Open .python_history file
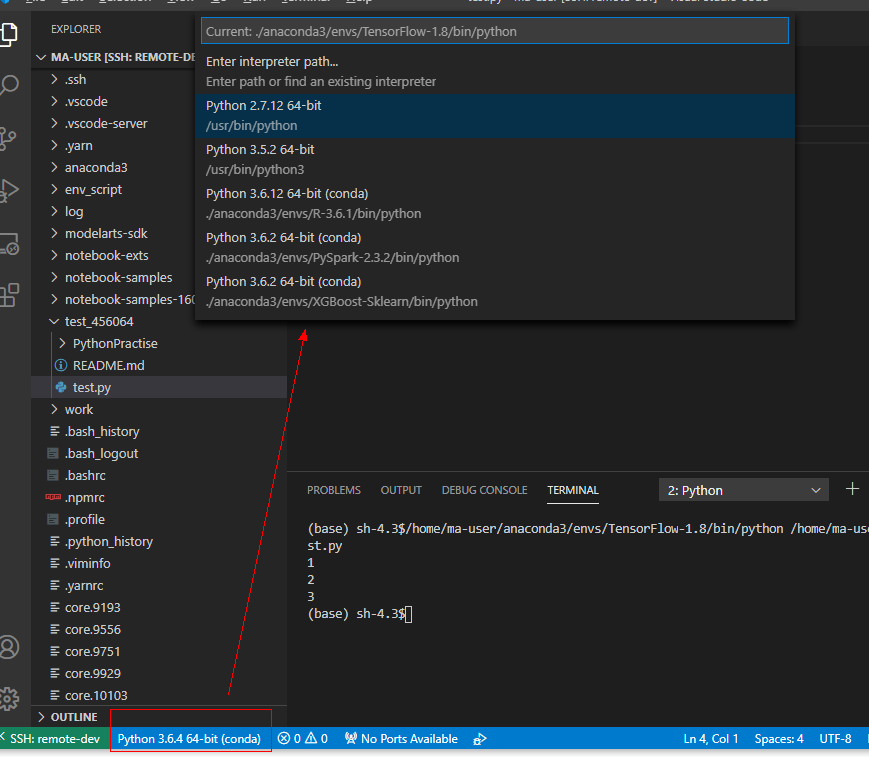869x757 pixels. pos(160,541)
